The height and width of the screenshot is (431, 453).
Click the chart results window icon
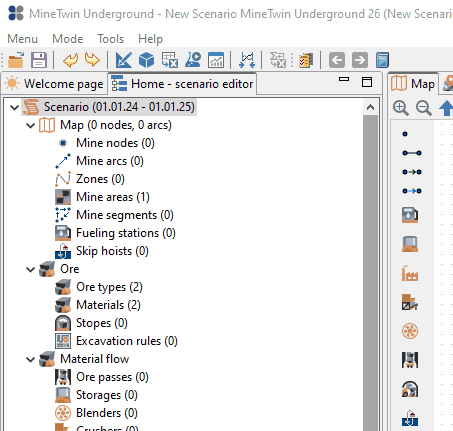(x=216, y=60)
